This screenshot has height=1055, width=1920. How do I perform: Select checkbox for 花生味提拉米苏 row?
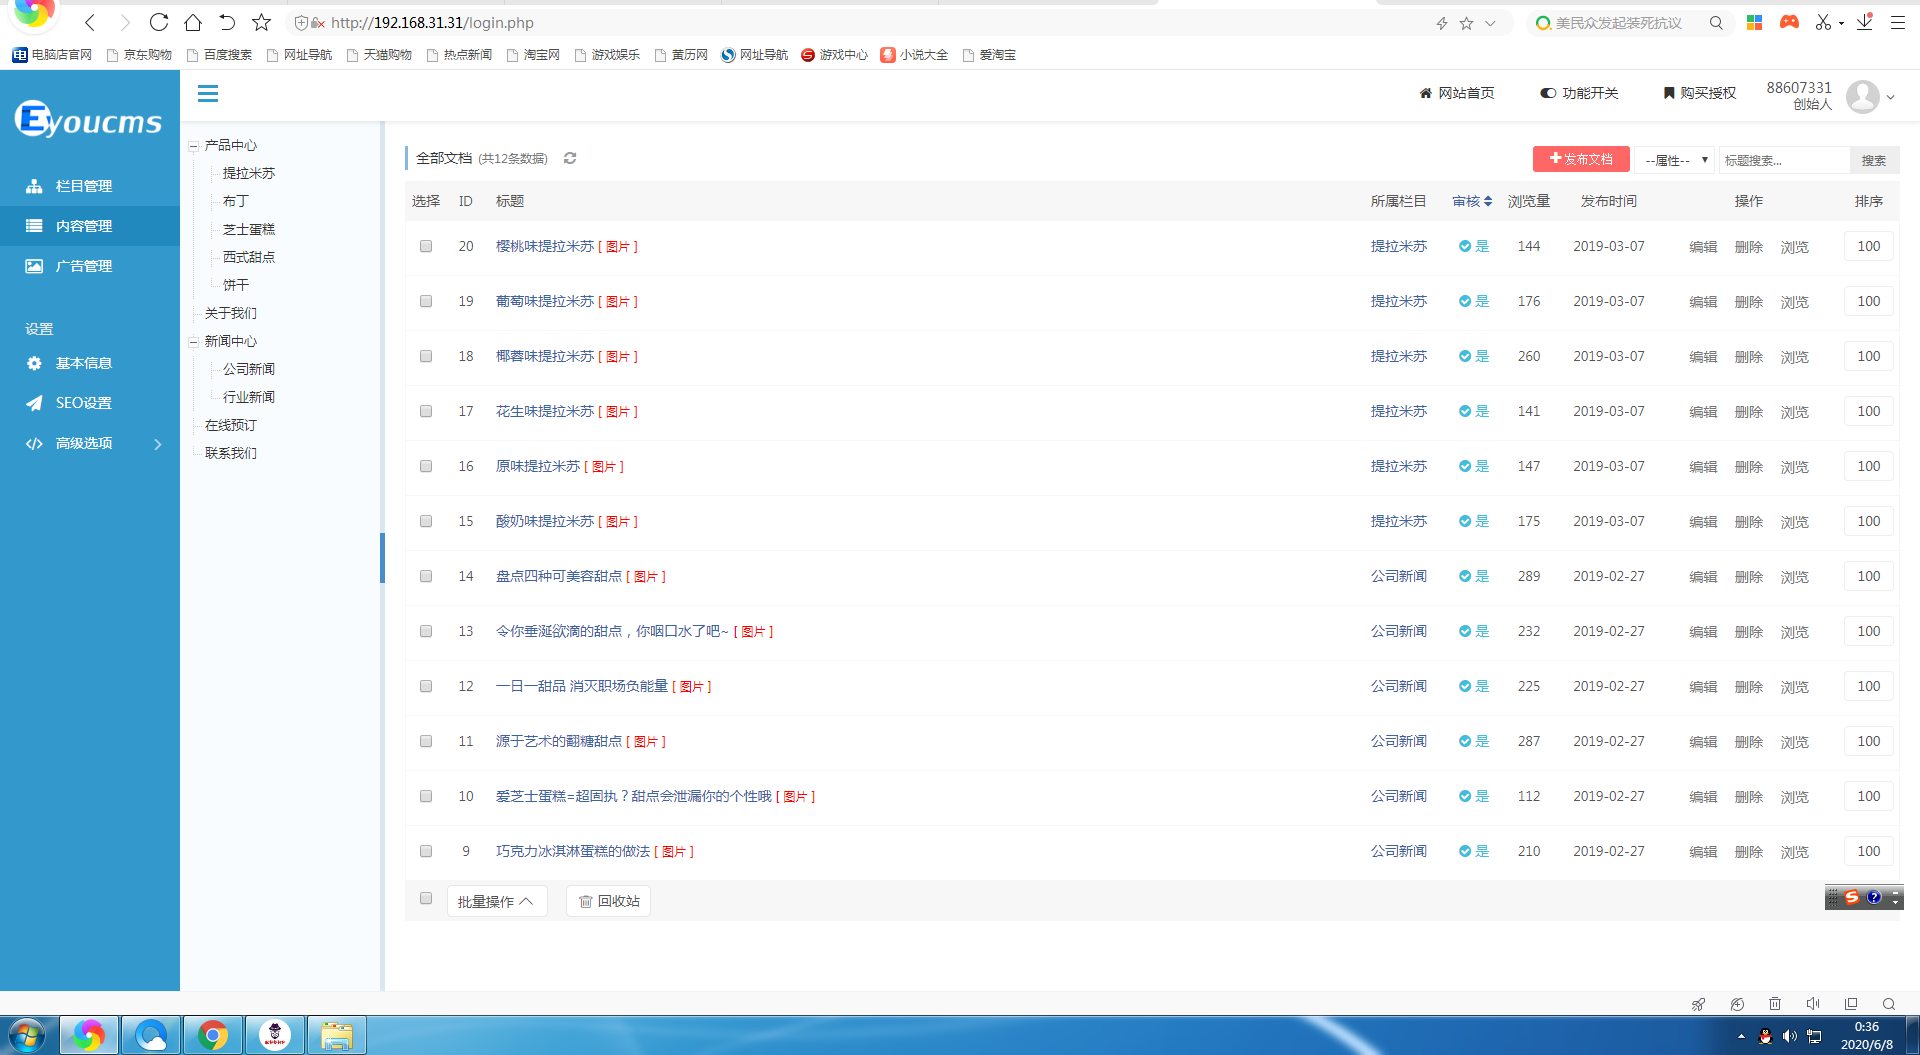pyautogui.click(x=426, y=411)
